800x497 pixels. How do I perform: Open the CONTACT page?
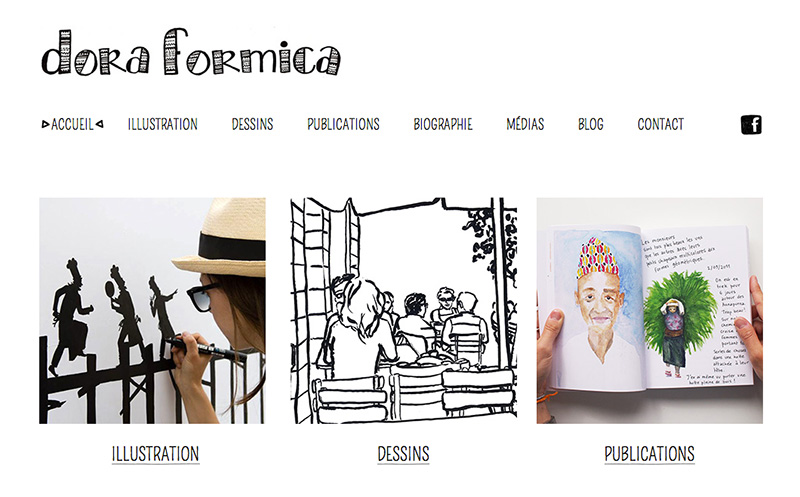pos(661,124)
